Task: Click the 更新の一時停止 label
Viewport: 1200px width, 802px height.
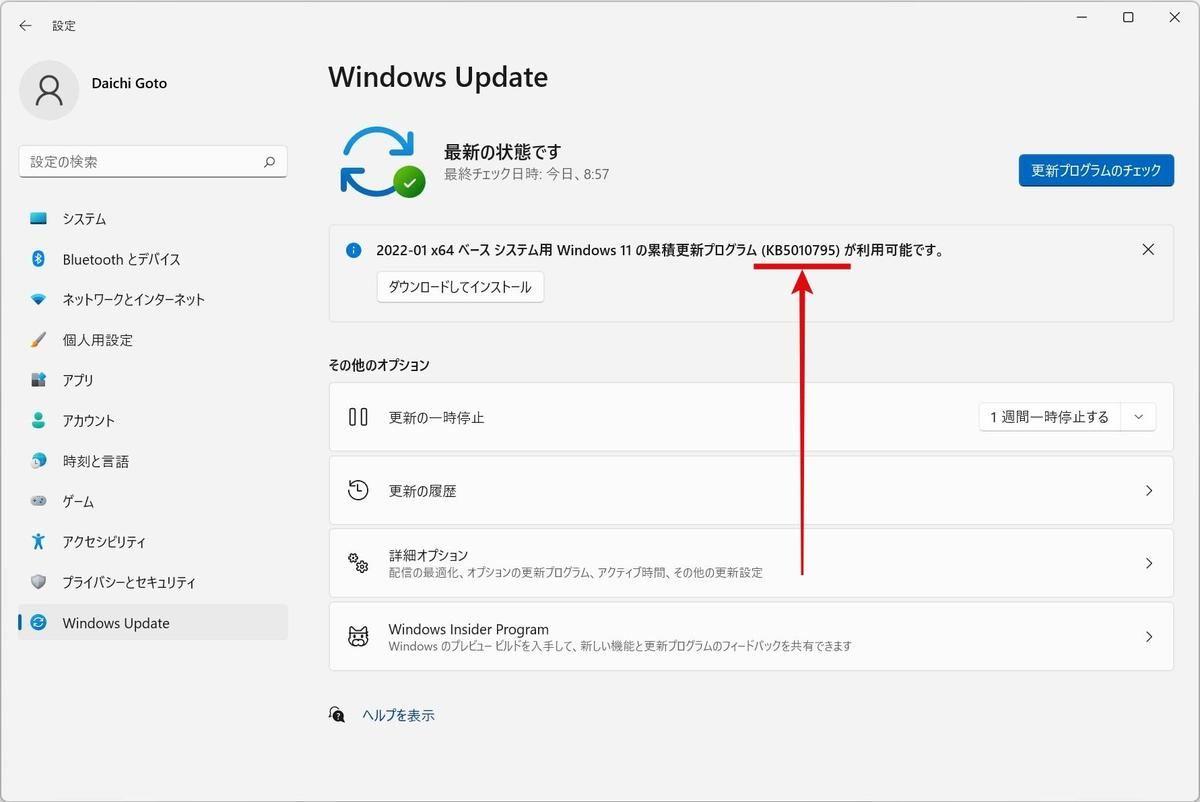Action: click(x=436, y=417)
